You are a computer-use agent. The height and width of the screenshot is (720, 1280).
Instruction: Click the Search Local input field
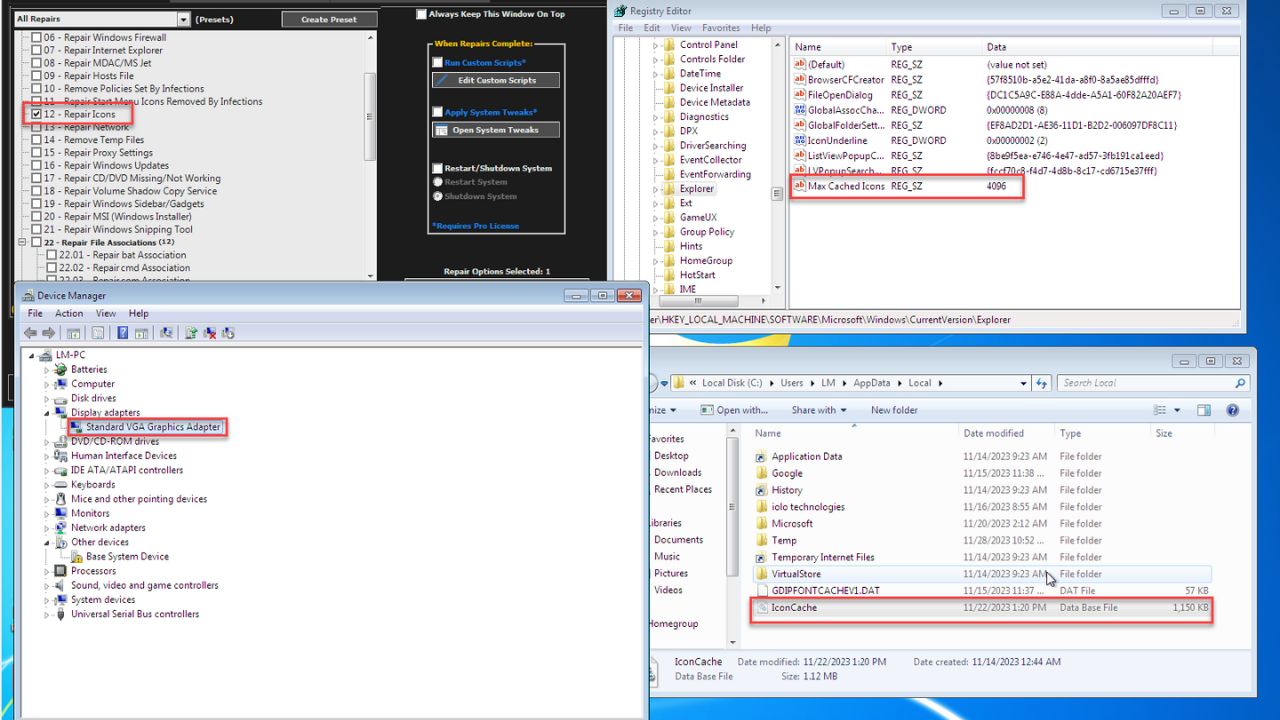[x=1154, y=383]
